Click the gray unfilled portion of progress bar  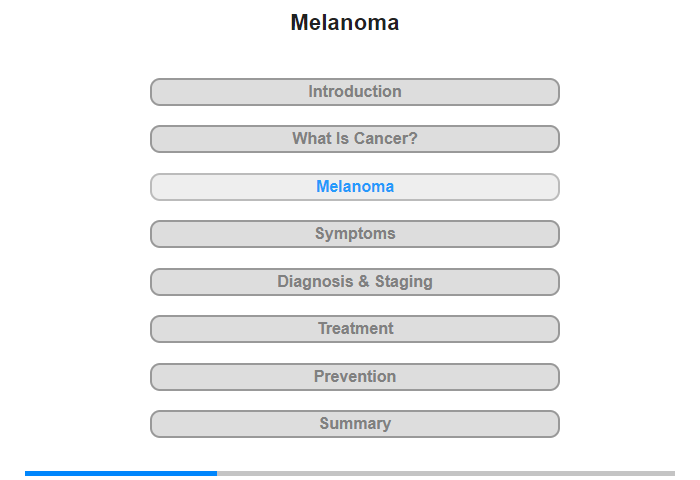point(446,473)
